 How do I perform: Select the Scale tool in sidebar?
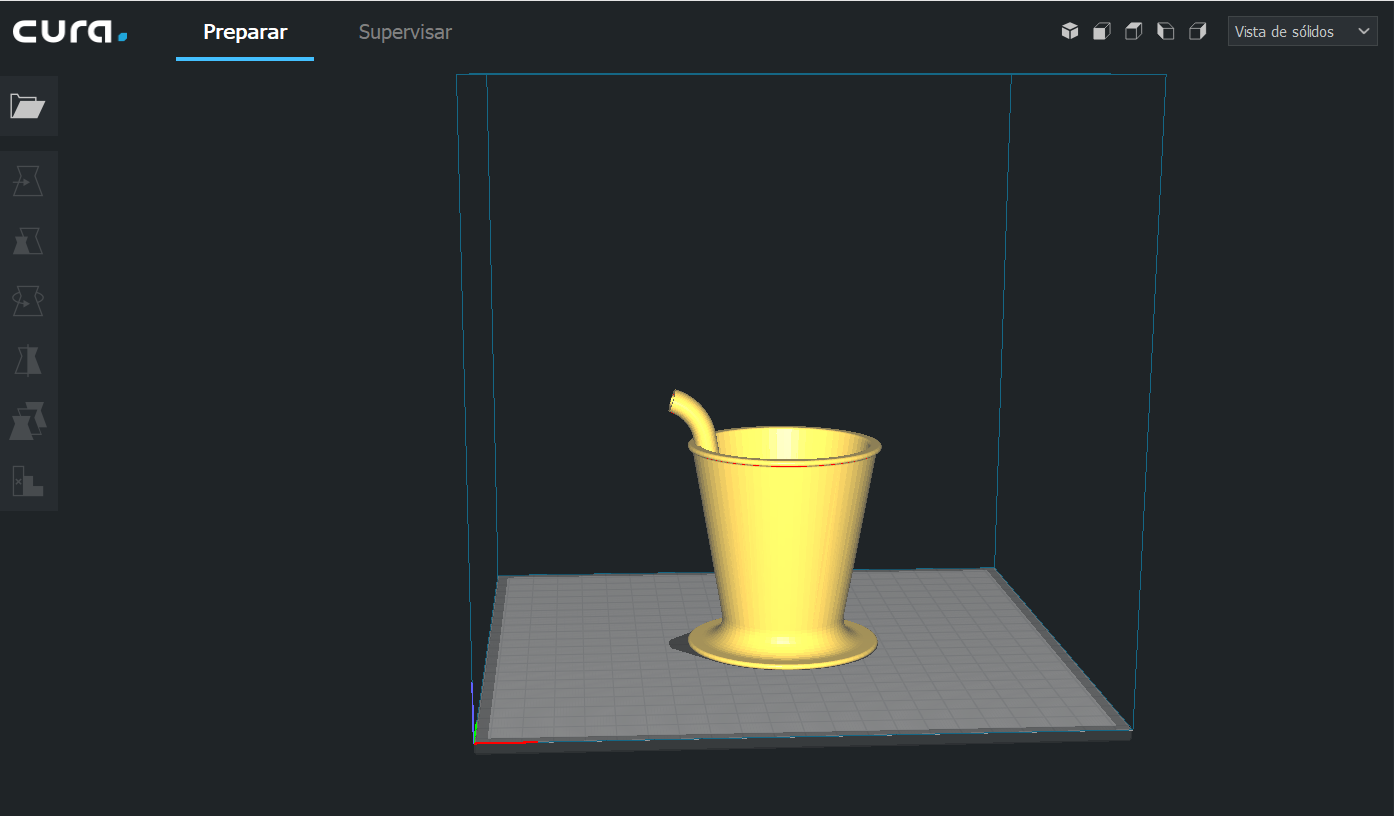click(x=28, y=241)
